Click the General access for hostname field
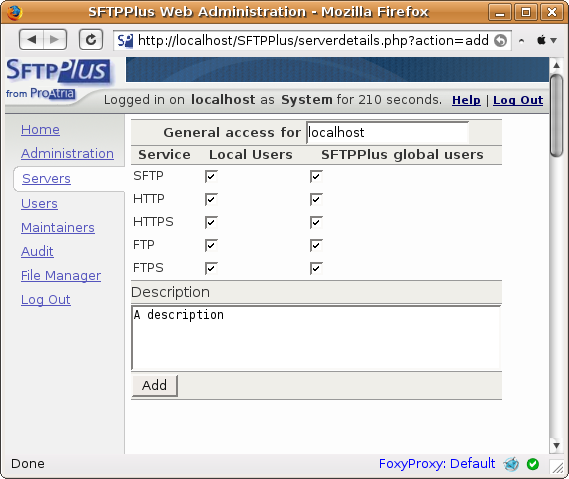The height and width of the screenshot is (479, 569). [x=388, y=132]
